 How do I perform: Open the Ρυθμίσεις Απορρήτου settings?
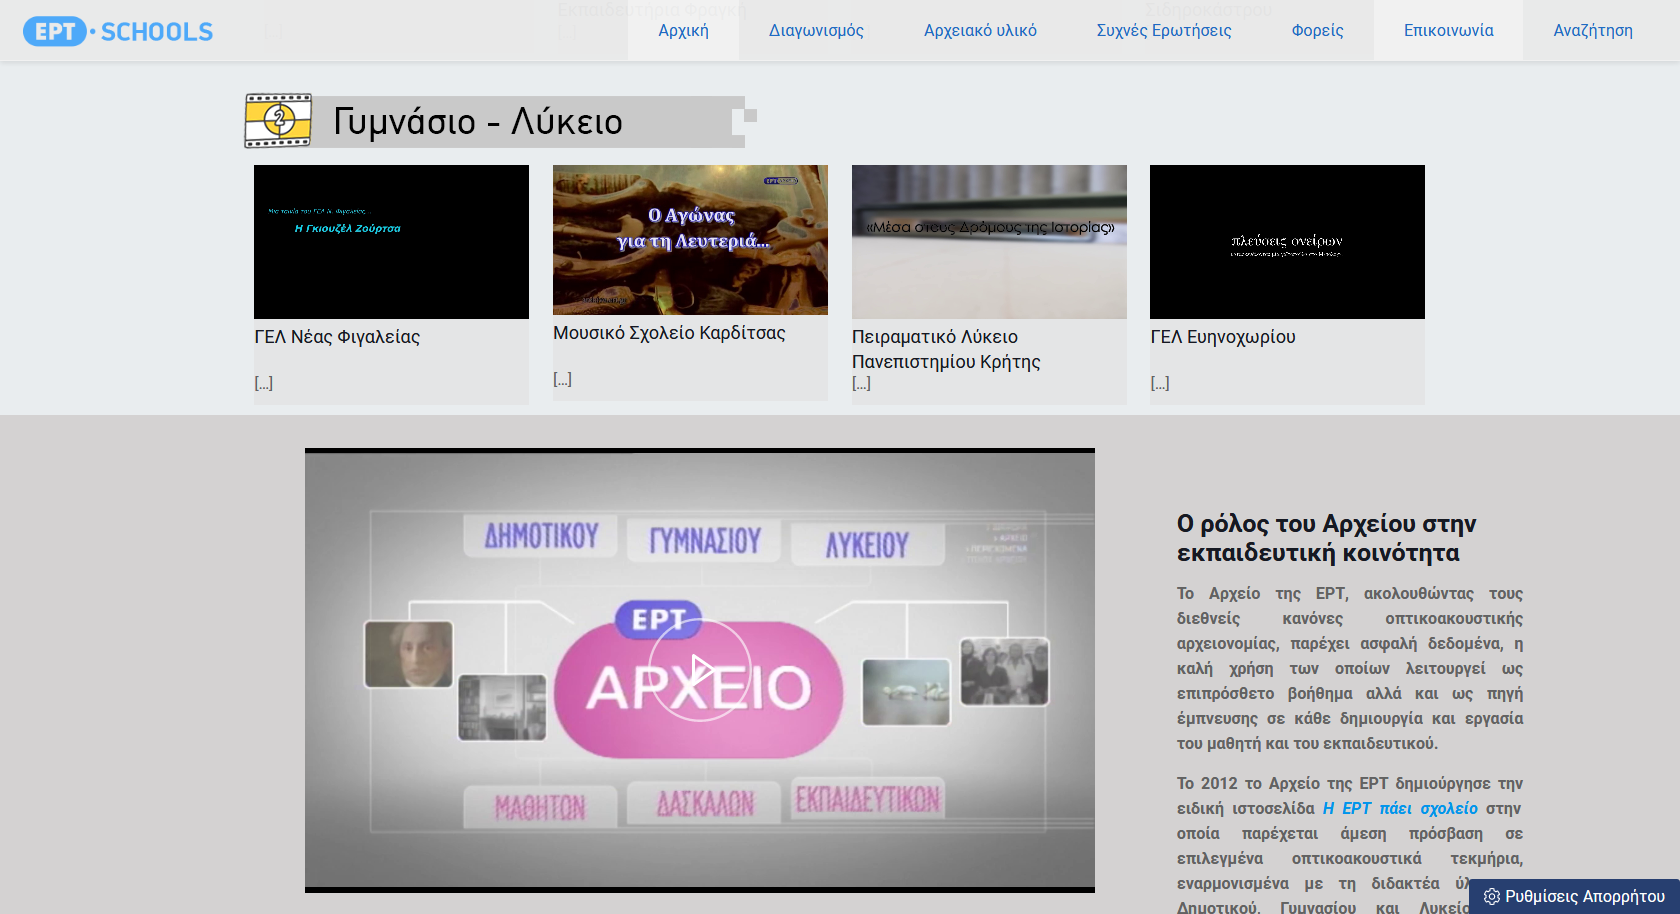(1578, 898)
